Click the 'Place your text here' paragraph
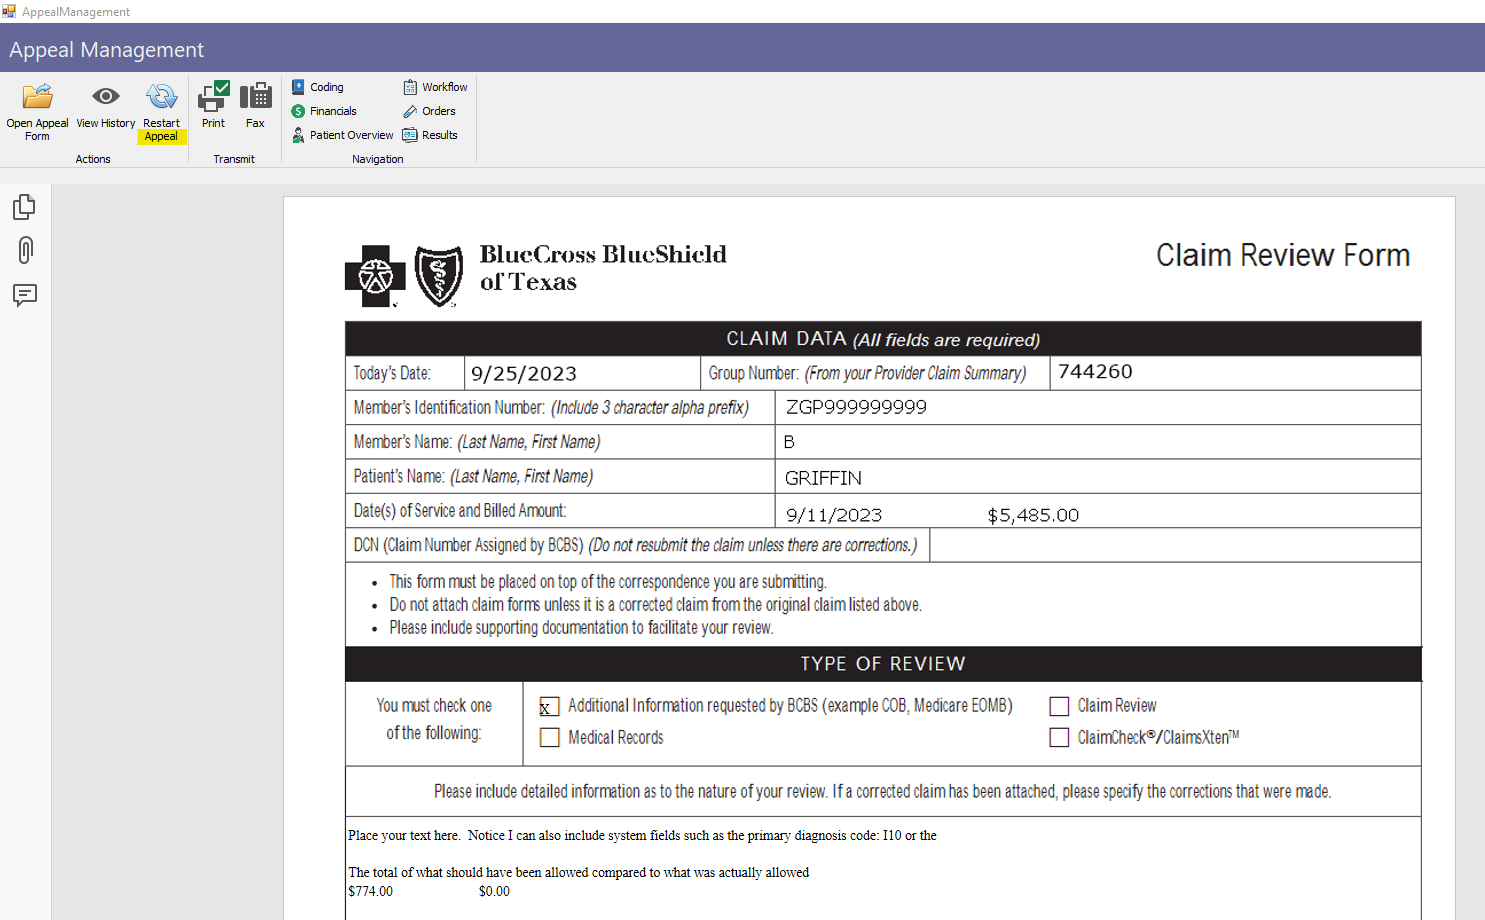1485x920 pixels. pos(642,835)
